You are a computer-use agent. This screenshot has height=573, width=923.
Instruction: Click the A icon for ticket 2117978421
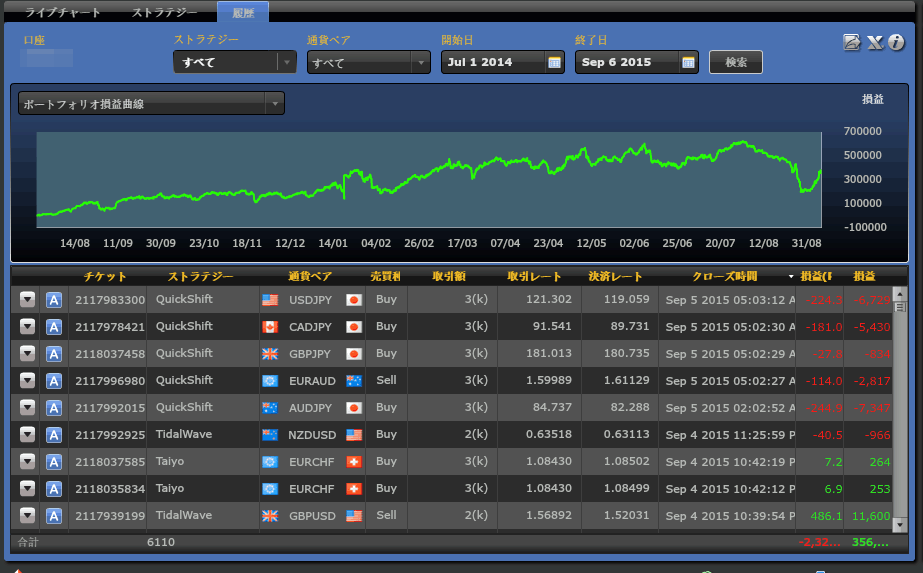pyautogui.click(x=54, y=327)
